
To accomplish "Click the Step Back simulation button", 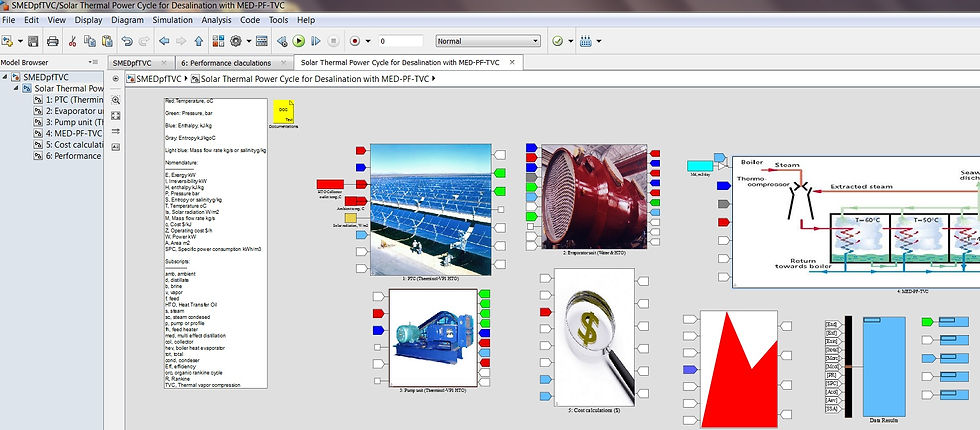I will [282, 41].
